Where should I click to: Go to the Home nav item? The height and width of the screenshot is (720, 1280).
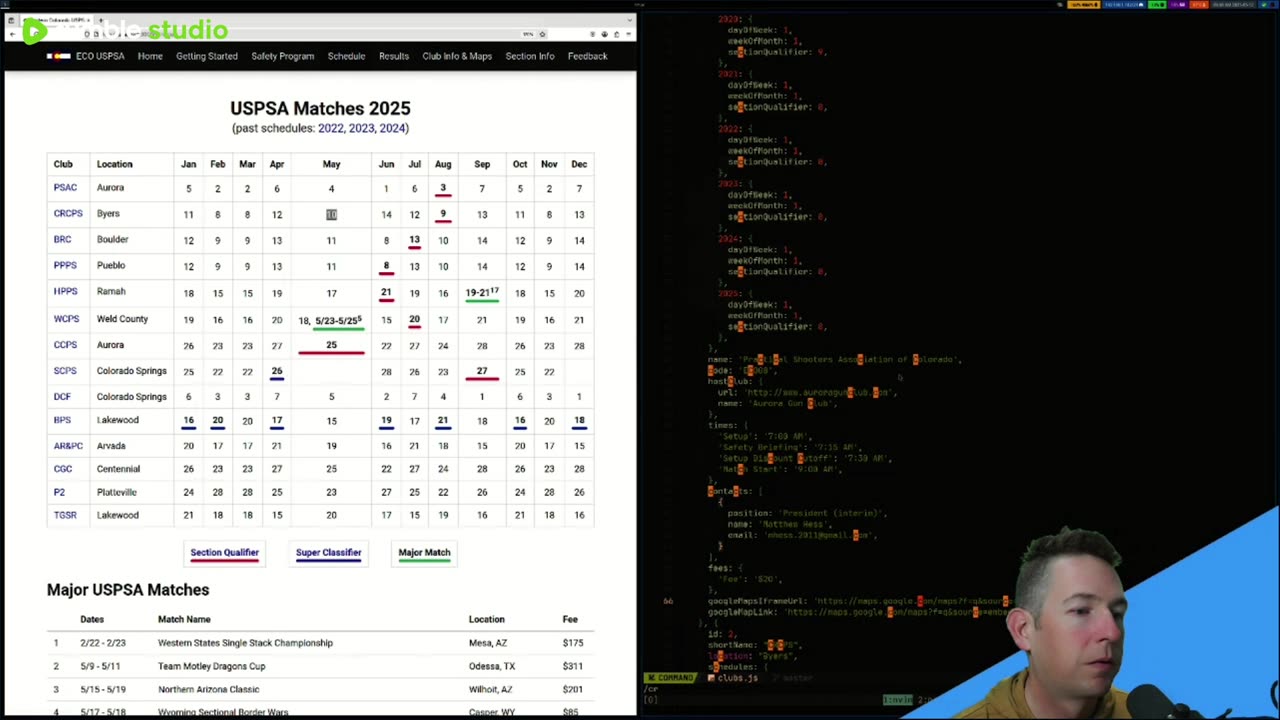(x=150, y=56)
